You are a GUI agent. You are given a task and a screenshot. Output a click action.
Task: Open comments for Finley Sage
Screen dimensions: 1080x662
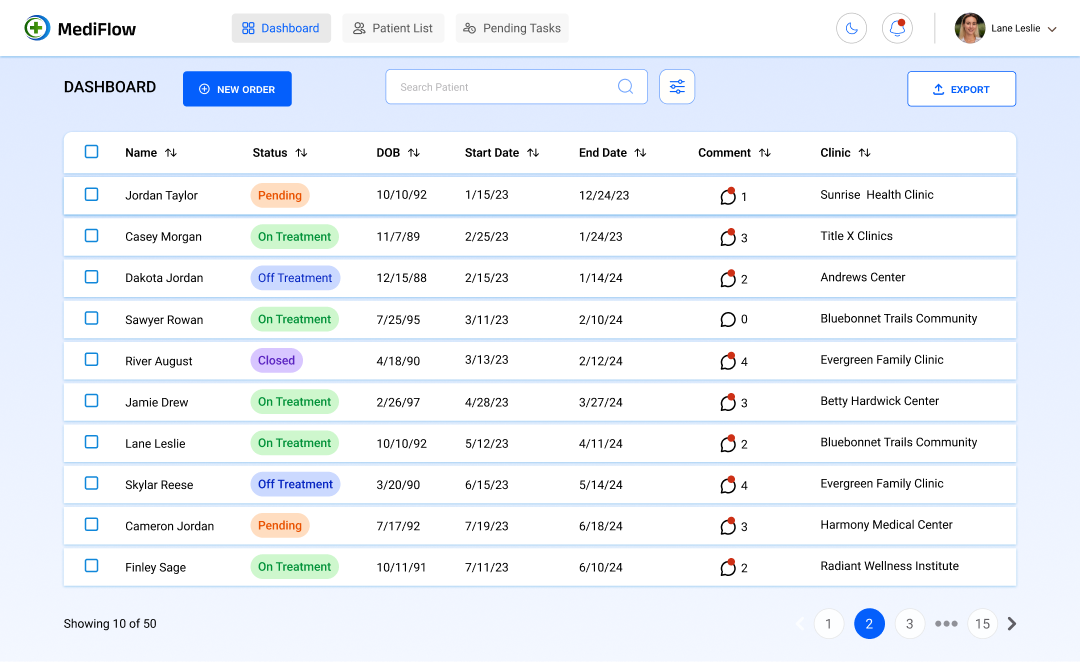[x=727, y=568]
